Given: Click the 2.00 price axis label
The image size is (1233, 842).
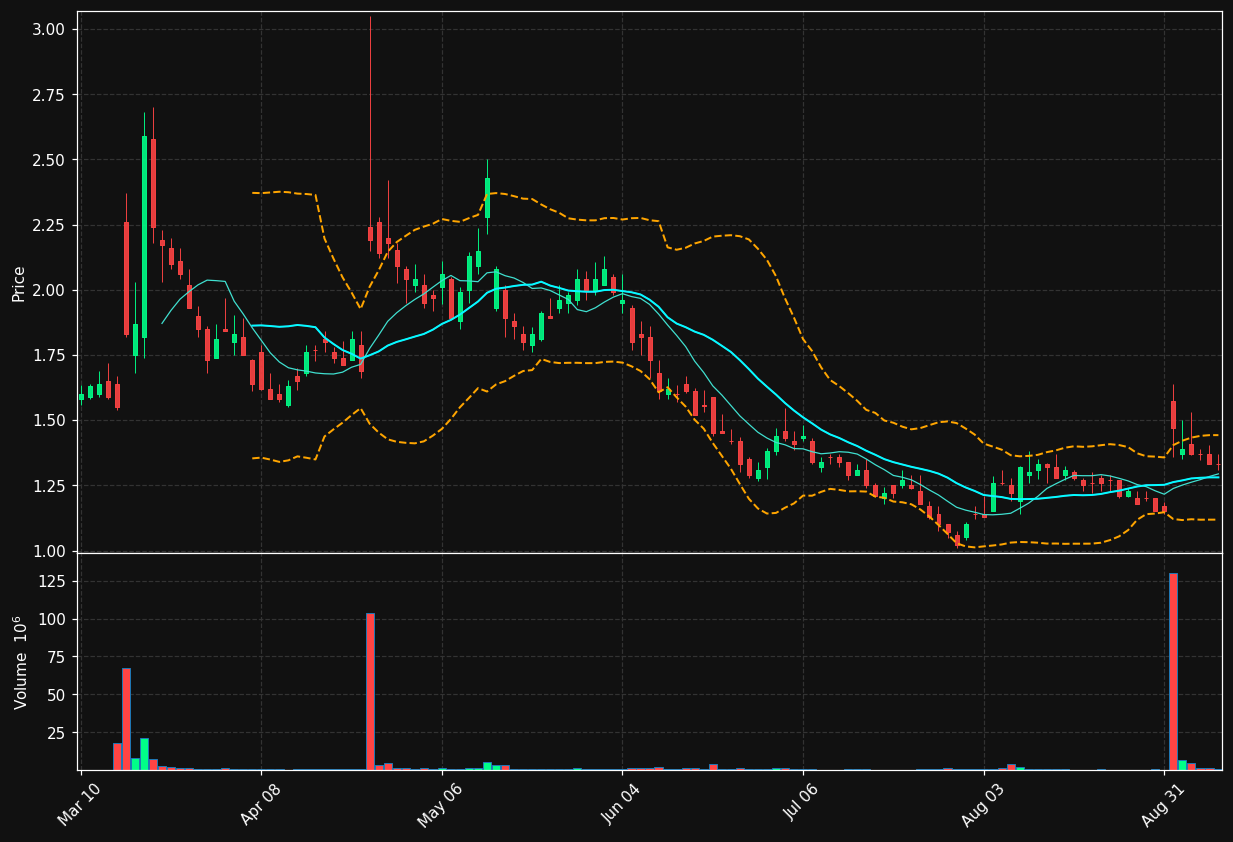Looking at the screenshot, I should [x=48, y=291].
